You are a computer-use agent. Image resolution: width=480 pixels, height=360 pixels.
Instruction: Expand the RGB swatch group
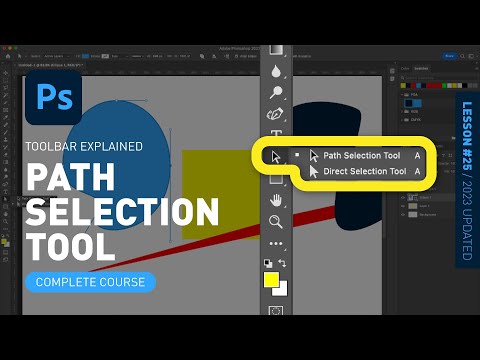[x=402, y=111]
